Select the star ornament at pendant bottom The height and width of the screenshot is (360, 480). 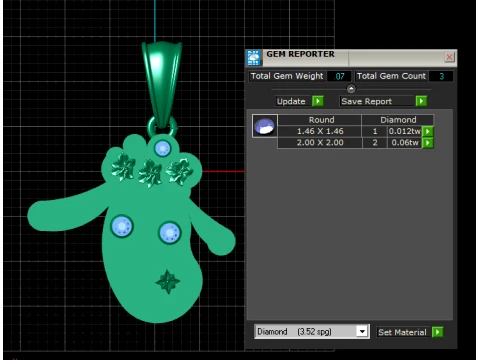coord(168,282)
